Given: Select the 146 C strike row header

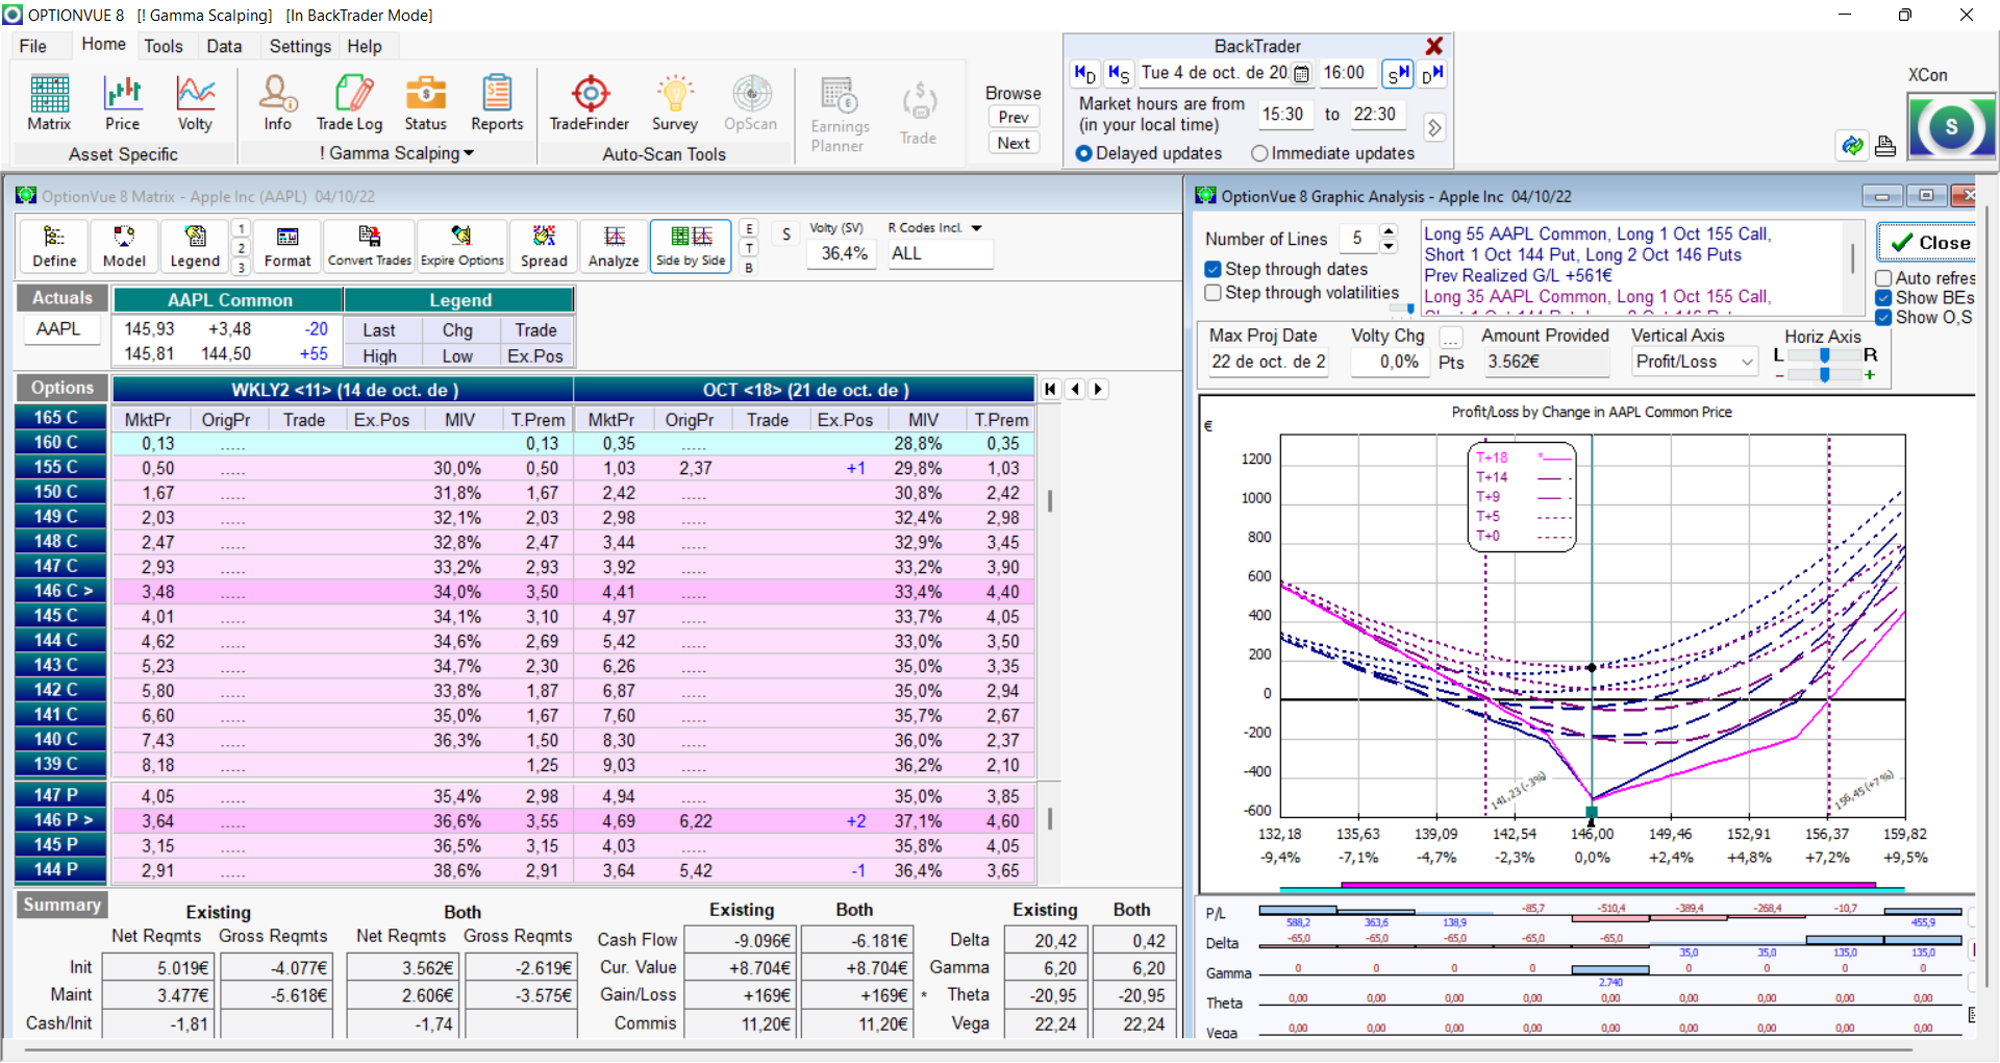Looking at the screenshot, I should click(62, 591).
